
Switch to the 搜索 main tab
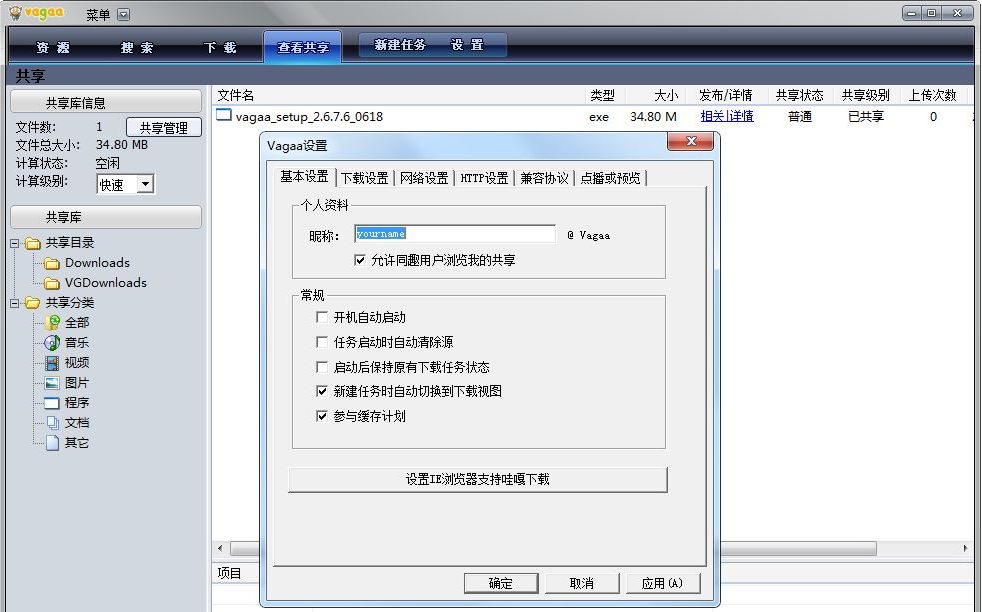click(x=137, y=48)
